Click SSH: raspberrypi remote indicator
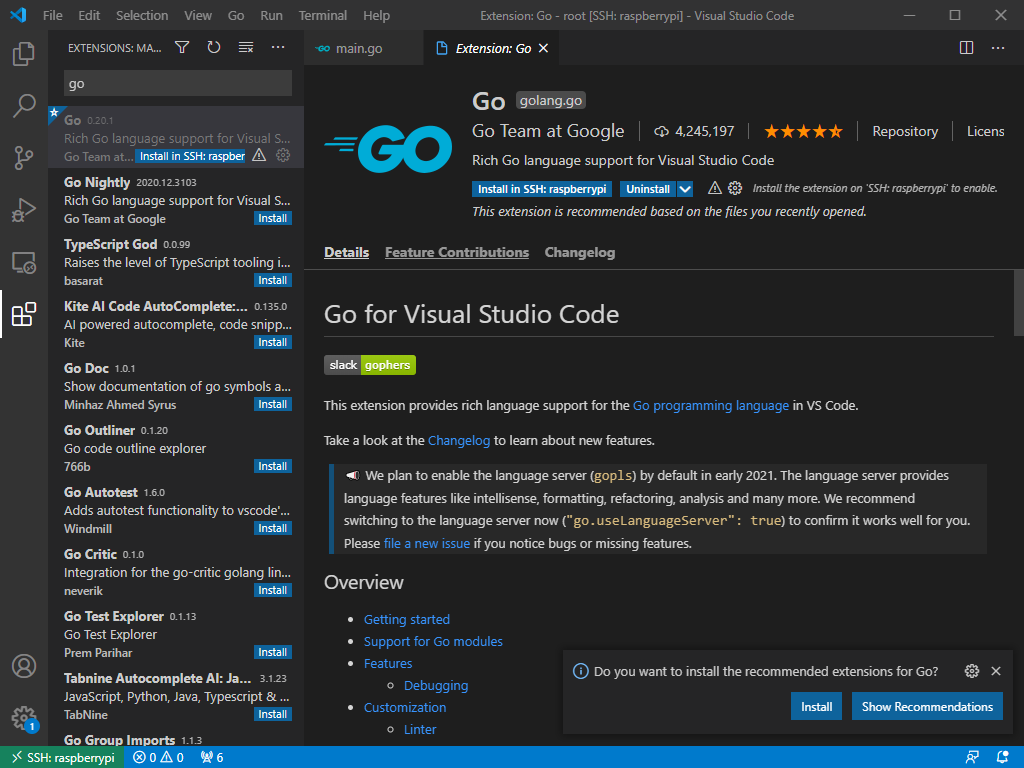 click(x=62, y=758)
